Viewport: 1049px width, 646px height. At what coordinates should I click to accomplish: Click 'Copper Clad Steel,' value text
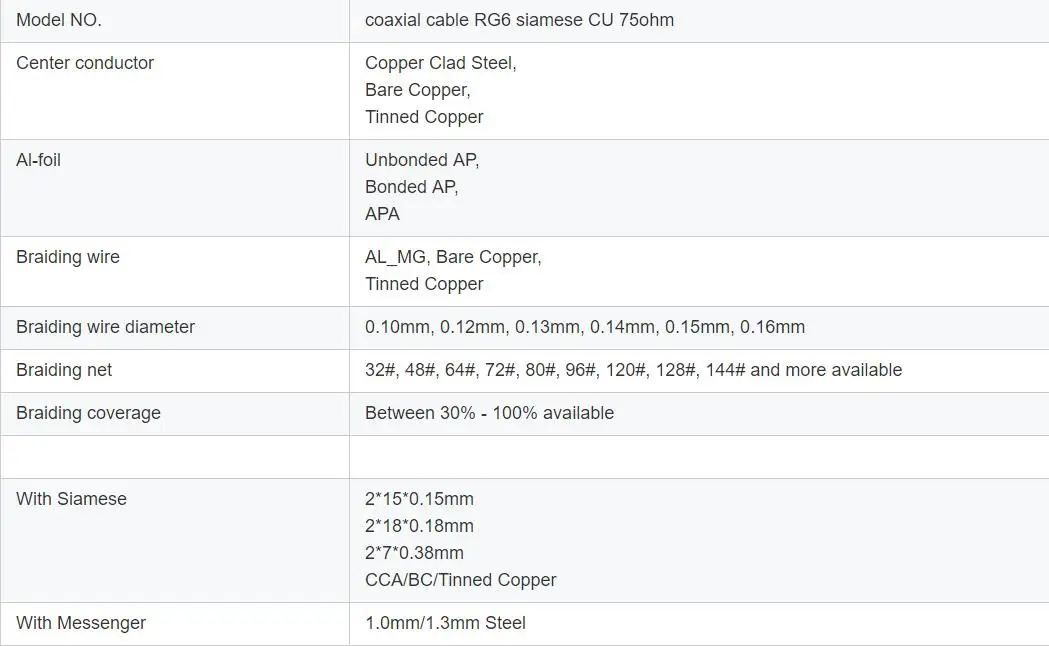click(x=440, y=63)
